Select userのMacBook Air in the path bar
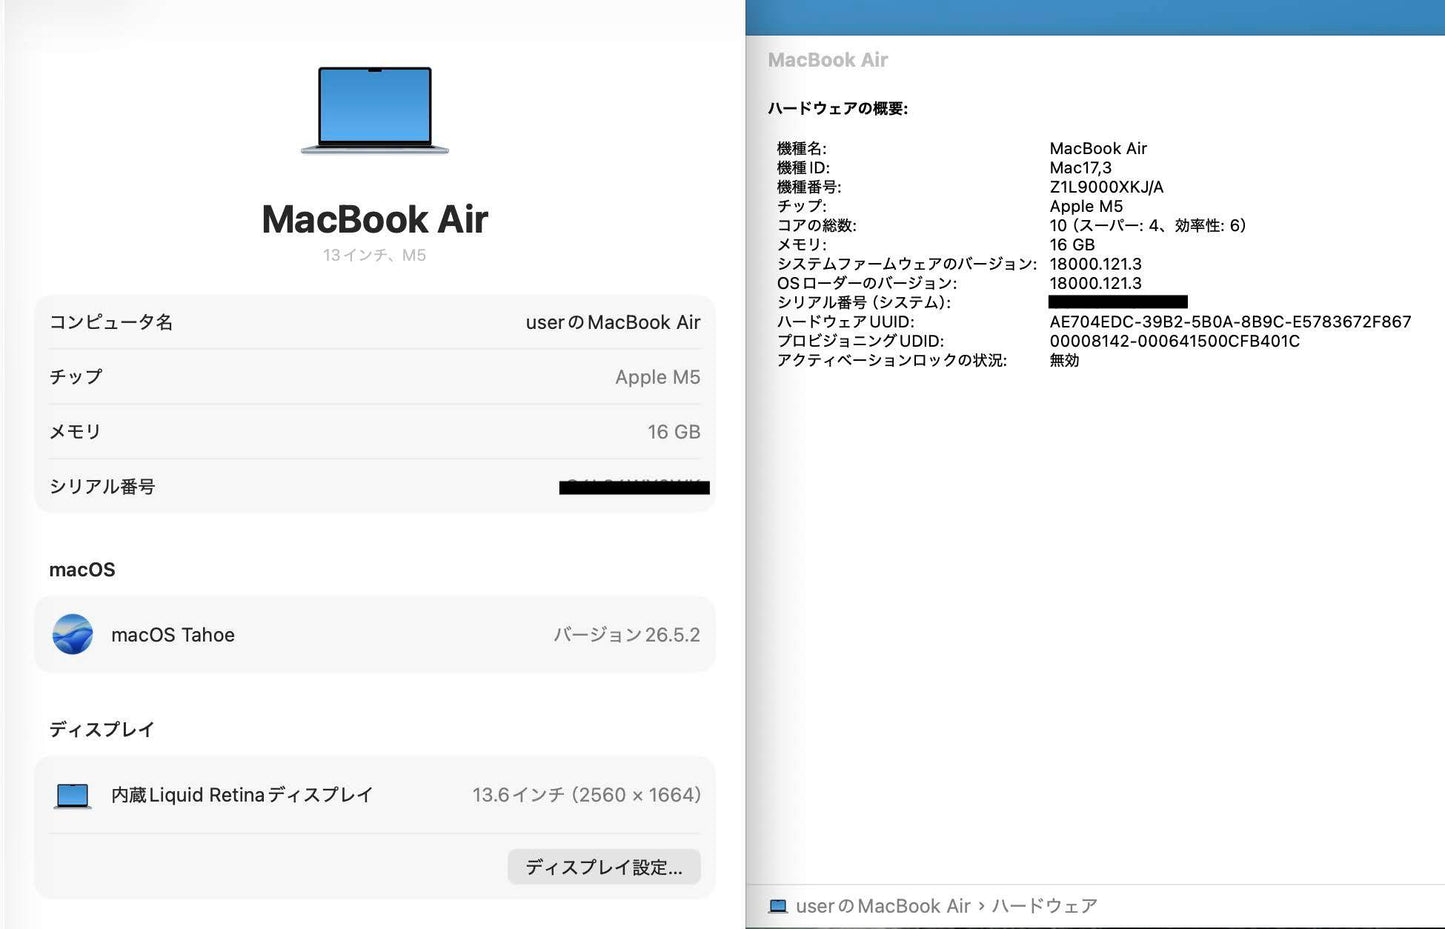Screen dimensions: 1445x929 pos(883,906)
